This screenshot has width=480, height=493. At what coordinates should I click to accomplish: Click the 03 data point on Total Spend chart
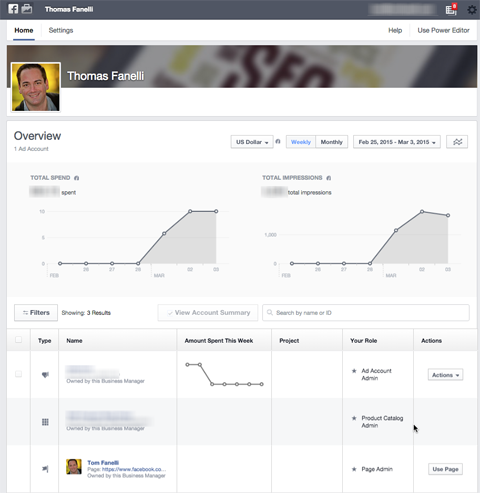pos(216,211)
